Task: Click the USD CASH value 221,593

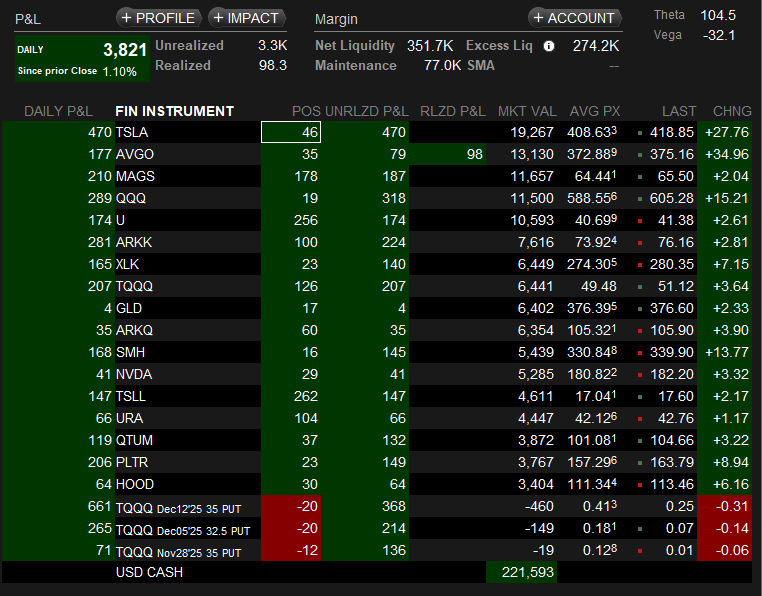Action: (x=527, y=572)
